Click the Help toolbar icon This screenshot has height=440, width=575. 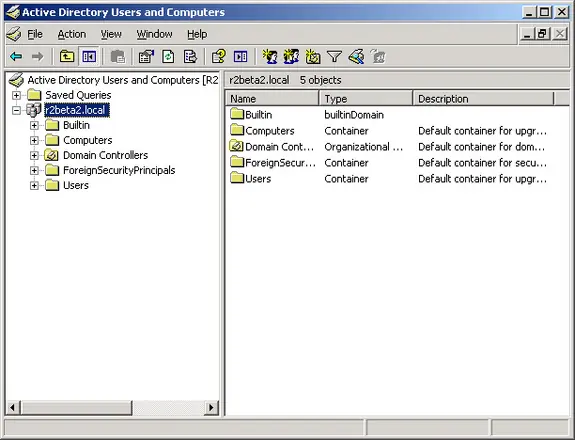[x=219, y=56]
